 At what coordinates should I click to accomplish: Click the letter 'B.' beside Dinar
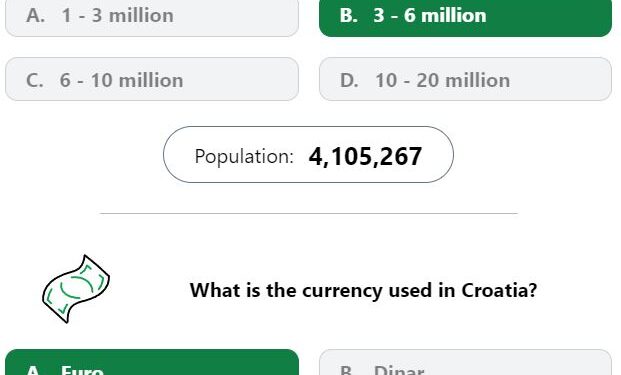pos(349,371)
